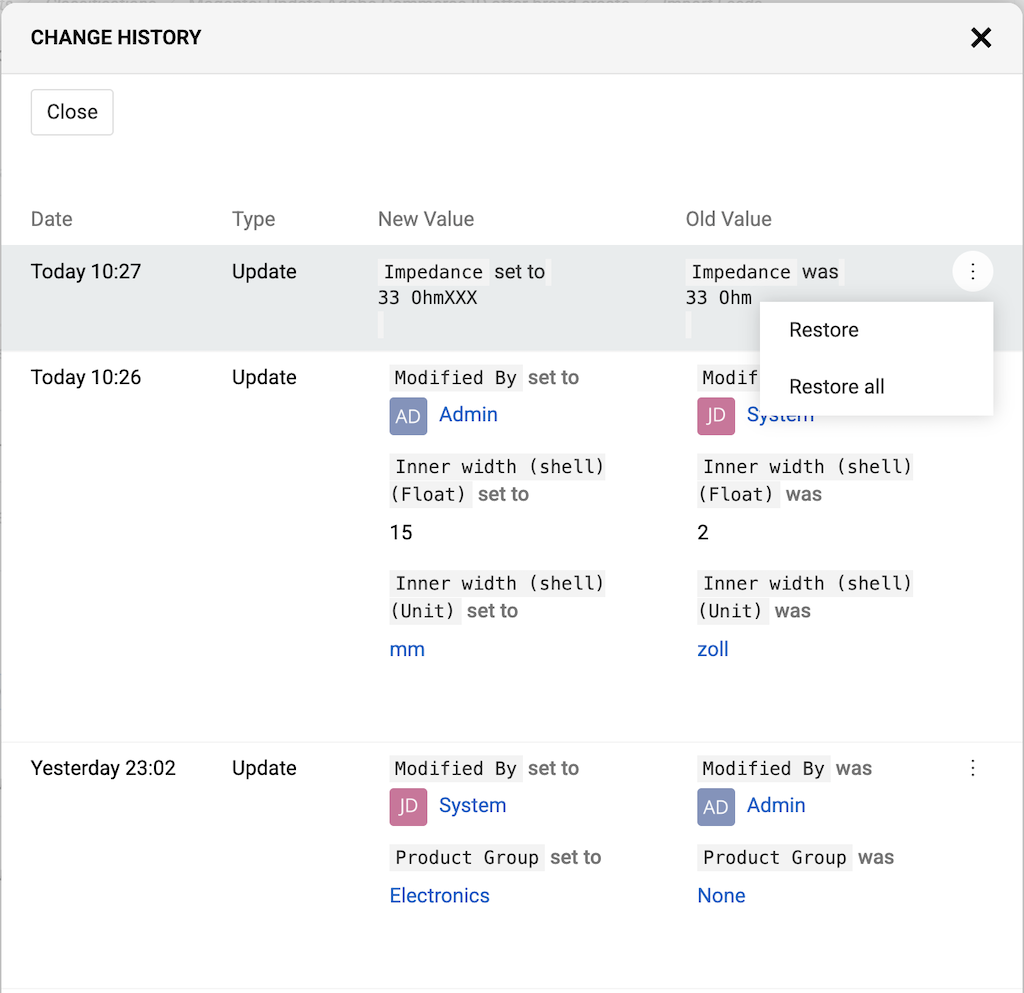Click the zoll unit link
Viewport: 1024px width, 993px height.
pyautogui.click(x=713, y=650)
